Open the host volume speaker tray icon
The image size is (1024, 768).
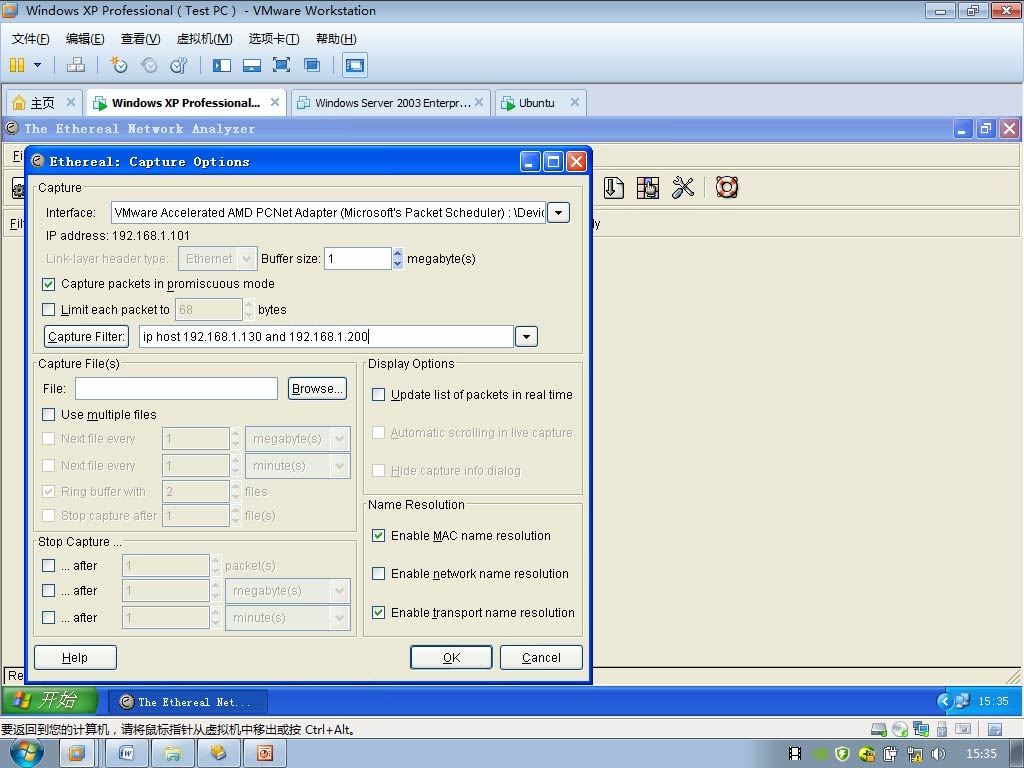938,754
